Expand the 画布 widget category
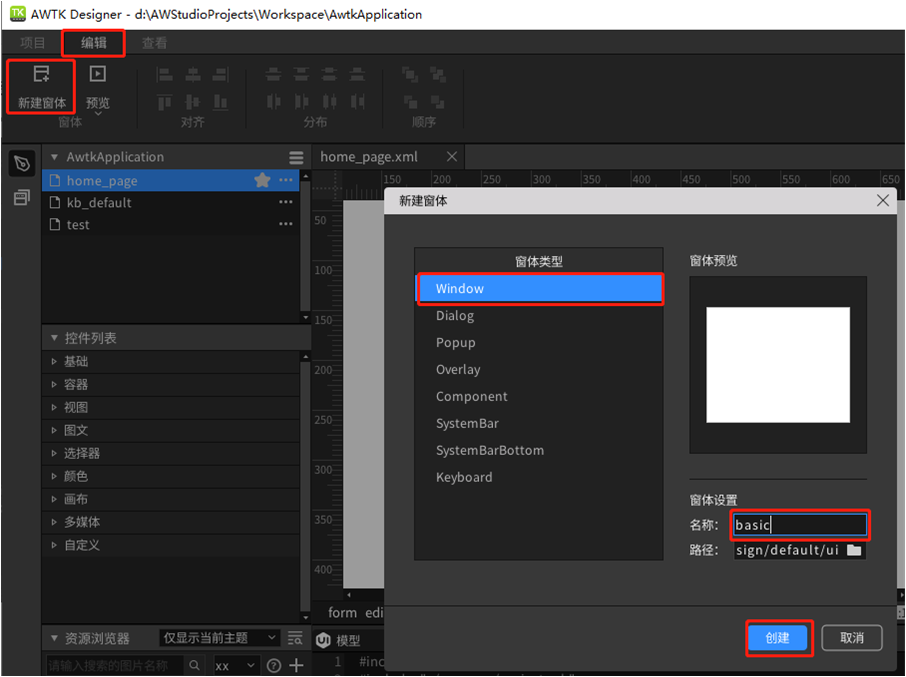Screen dimensions: 906x677 tap(54, 499)
